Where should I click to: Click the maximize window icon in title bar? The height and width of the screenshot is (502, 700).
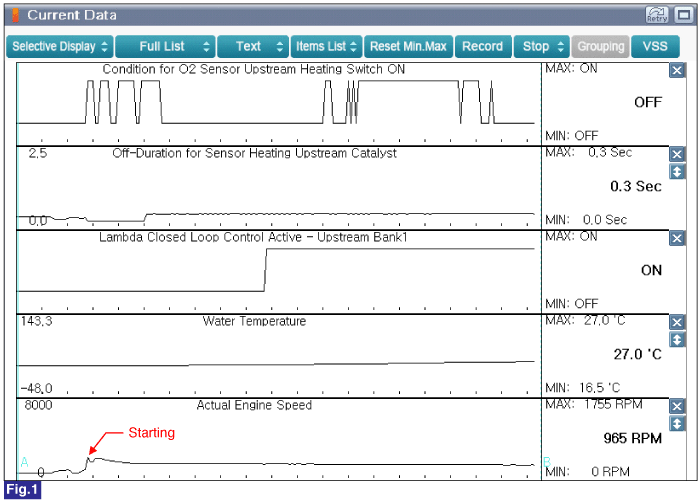point(683,15)
